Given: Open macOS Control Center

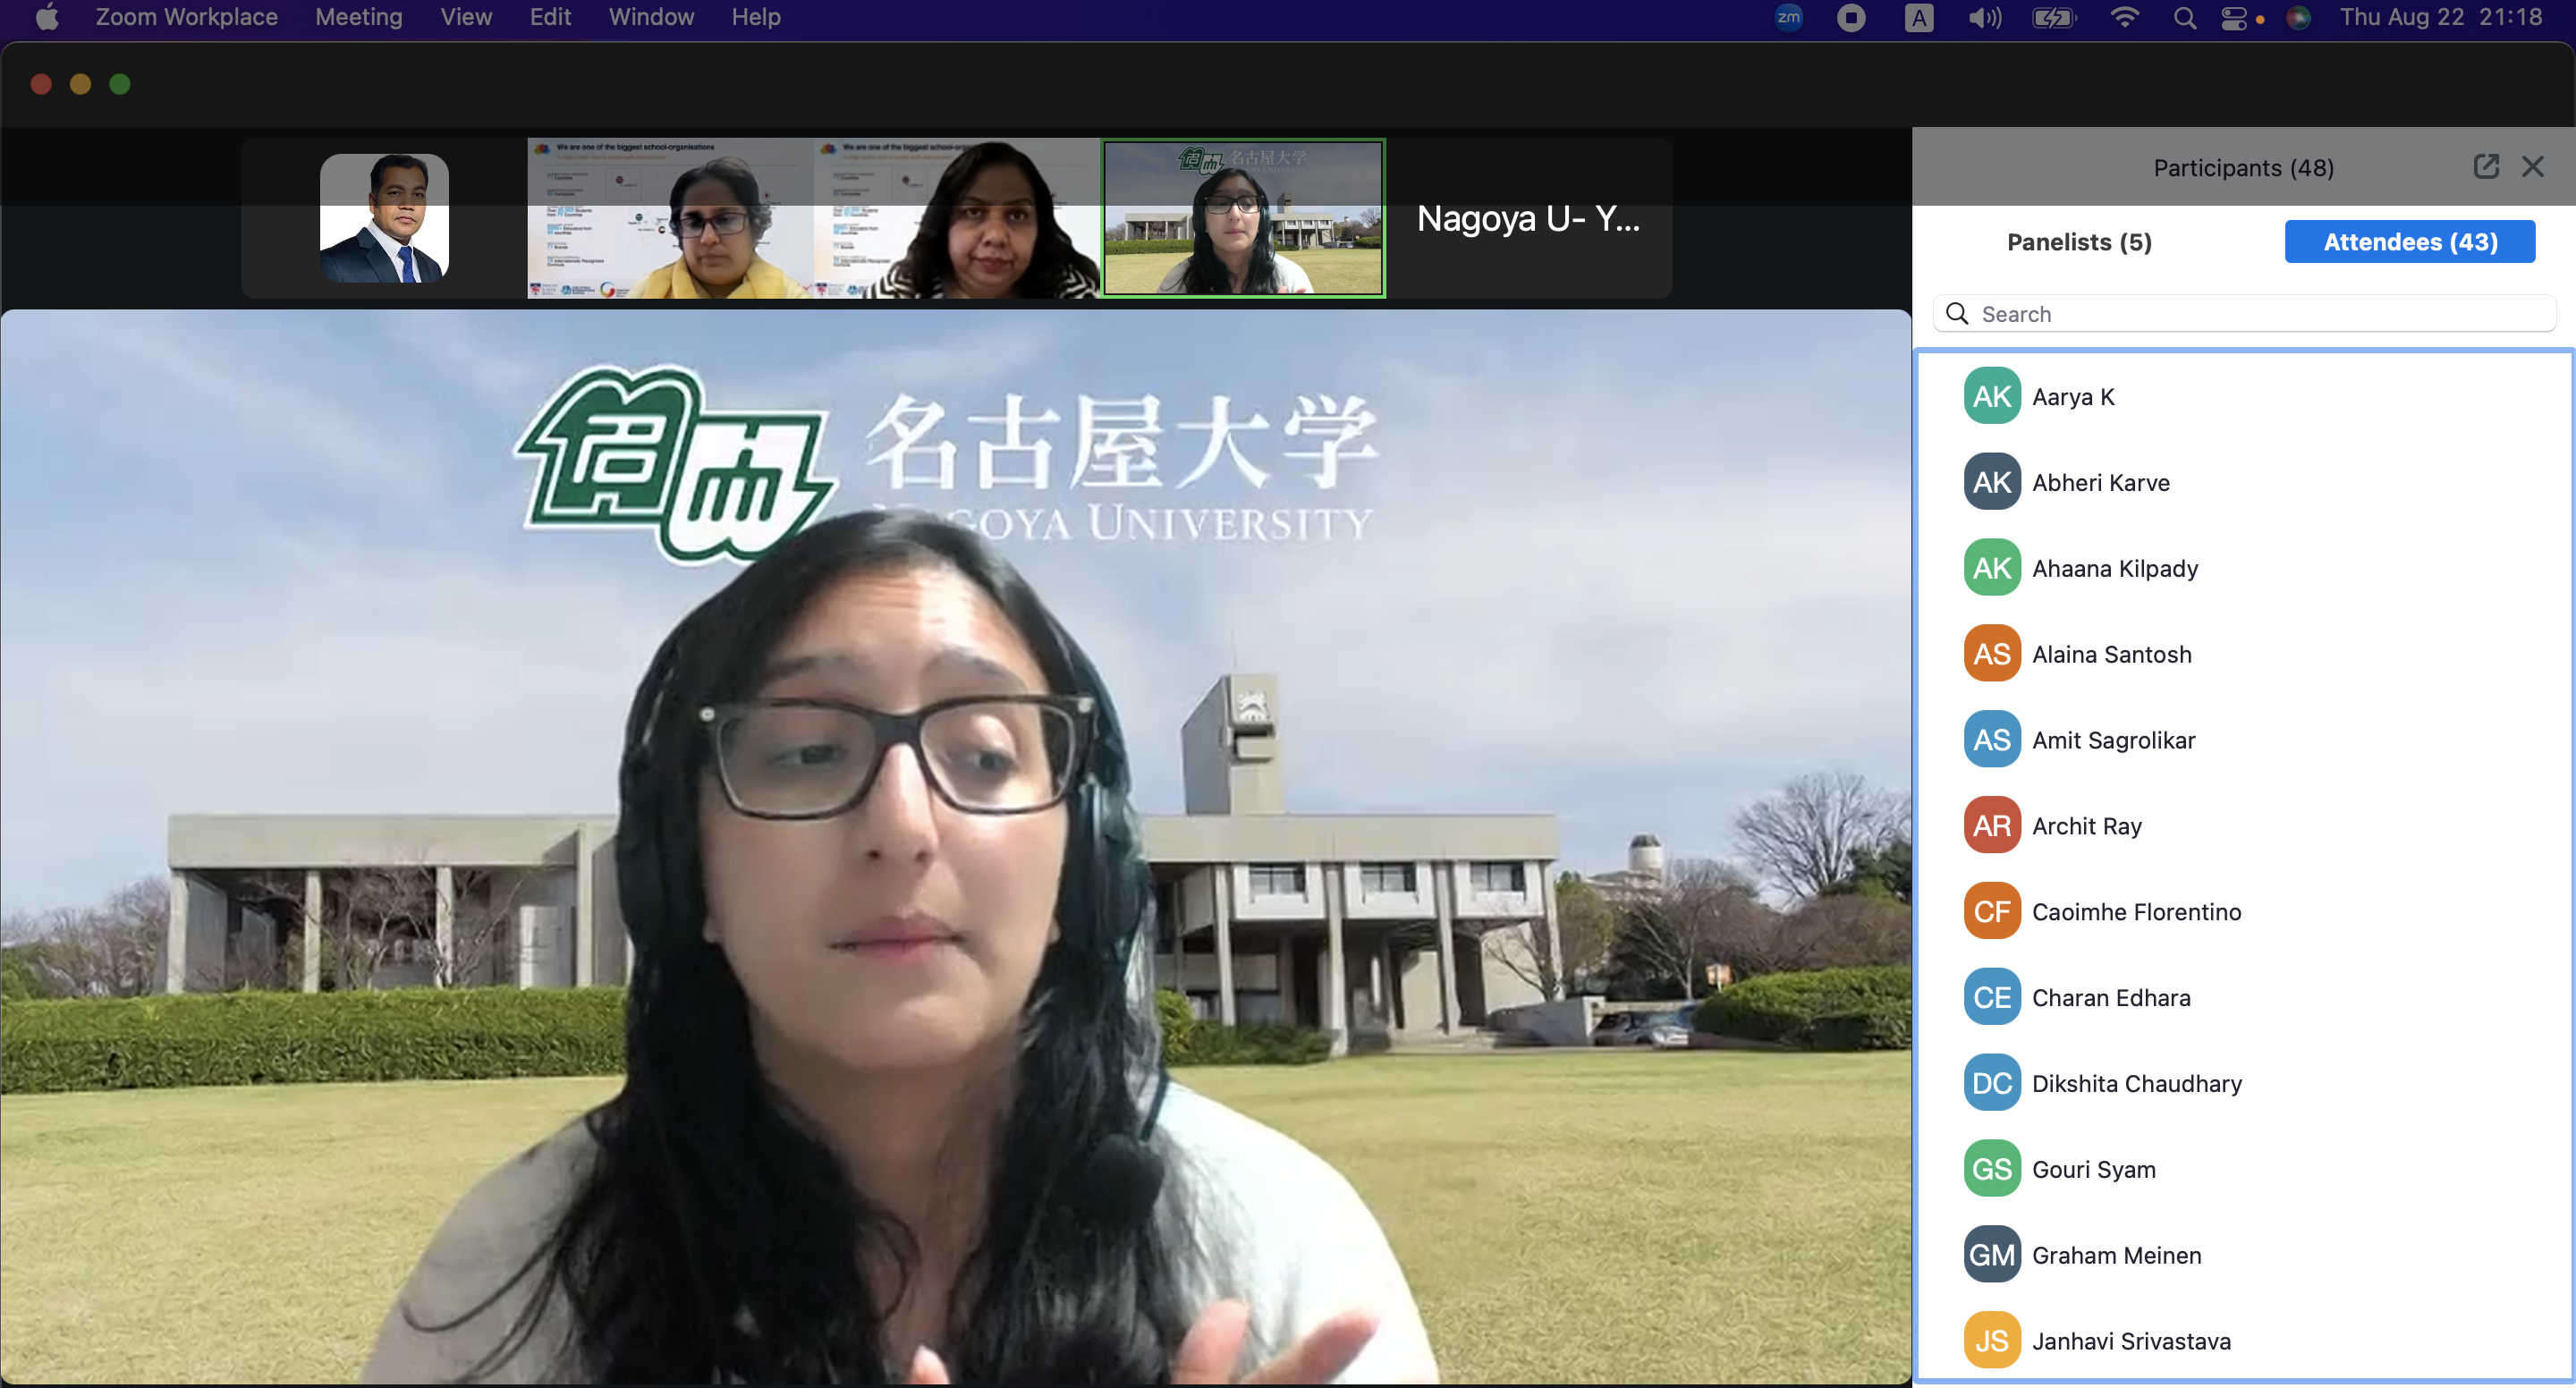Looking at the screenshot, I should (2234, 18).
